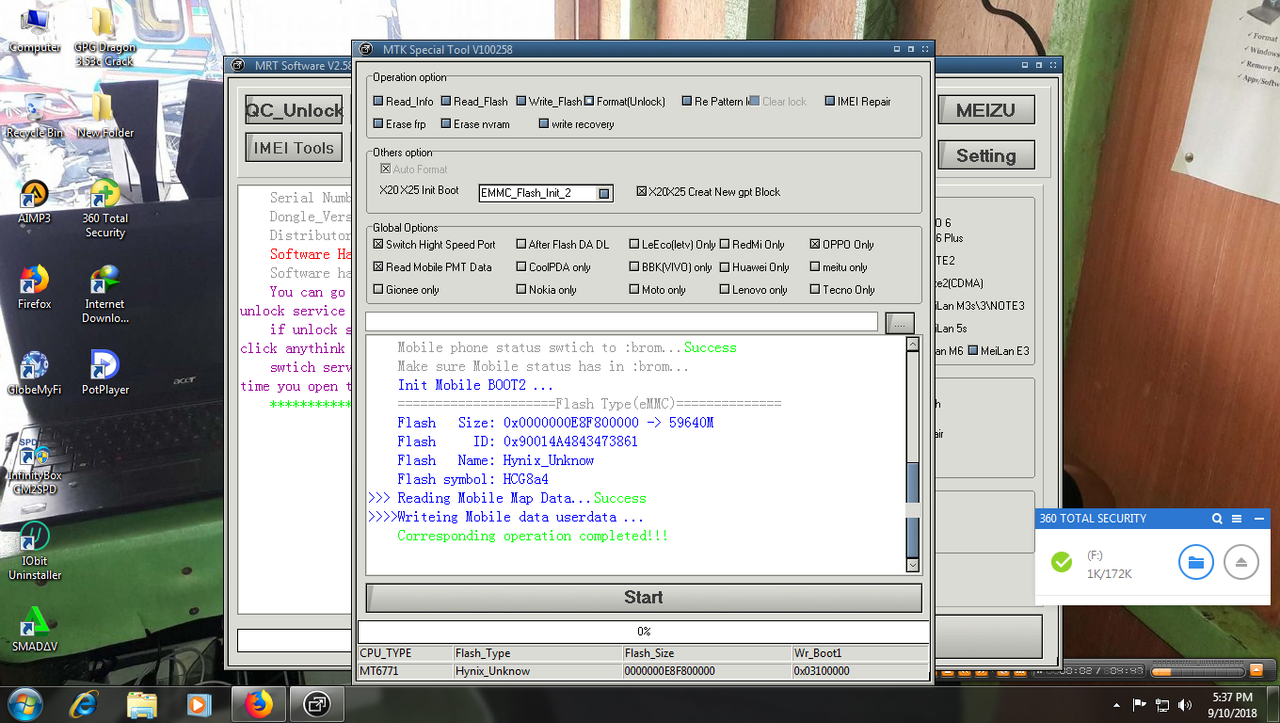Open the media player taskbar icon
1280x723 pixels.
[x=199, y=705]
